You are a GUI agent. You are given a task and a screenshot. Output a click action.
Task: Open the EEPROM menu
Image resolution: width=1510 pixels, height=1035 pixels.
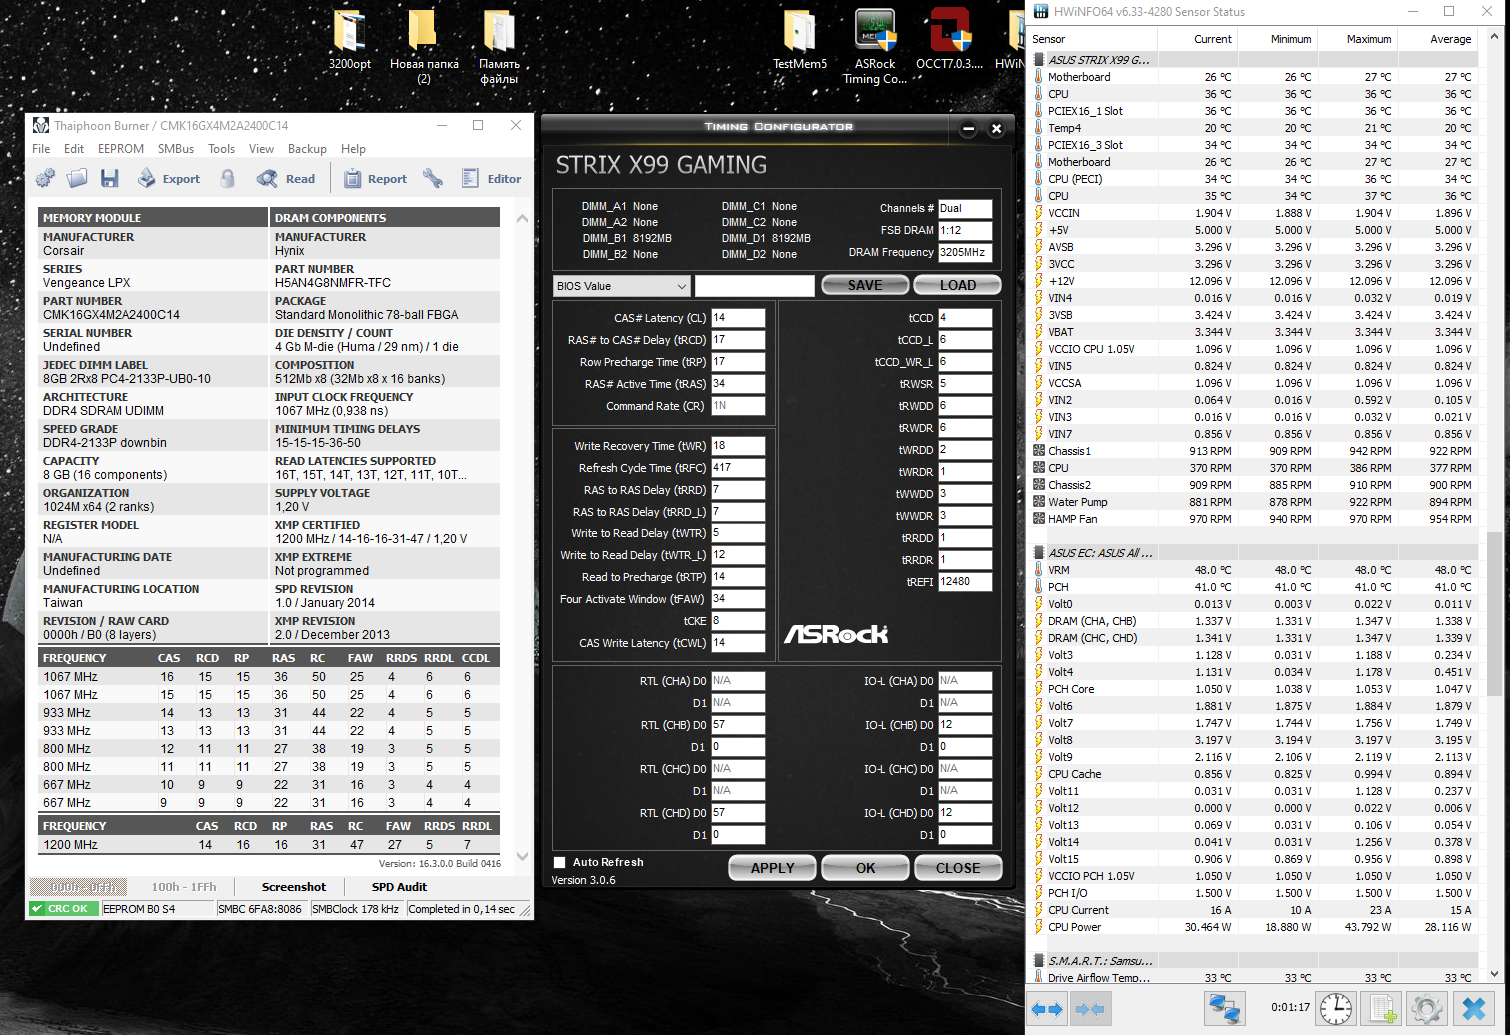(120, 149)
